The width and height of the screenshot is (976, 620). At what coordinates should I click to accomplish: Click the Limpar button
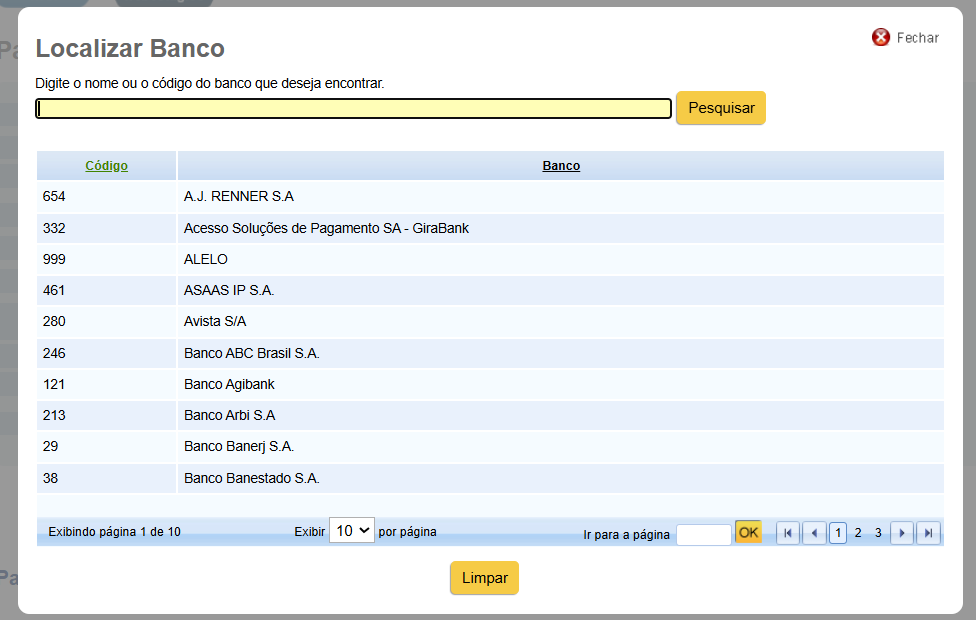pos(484,578)
